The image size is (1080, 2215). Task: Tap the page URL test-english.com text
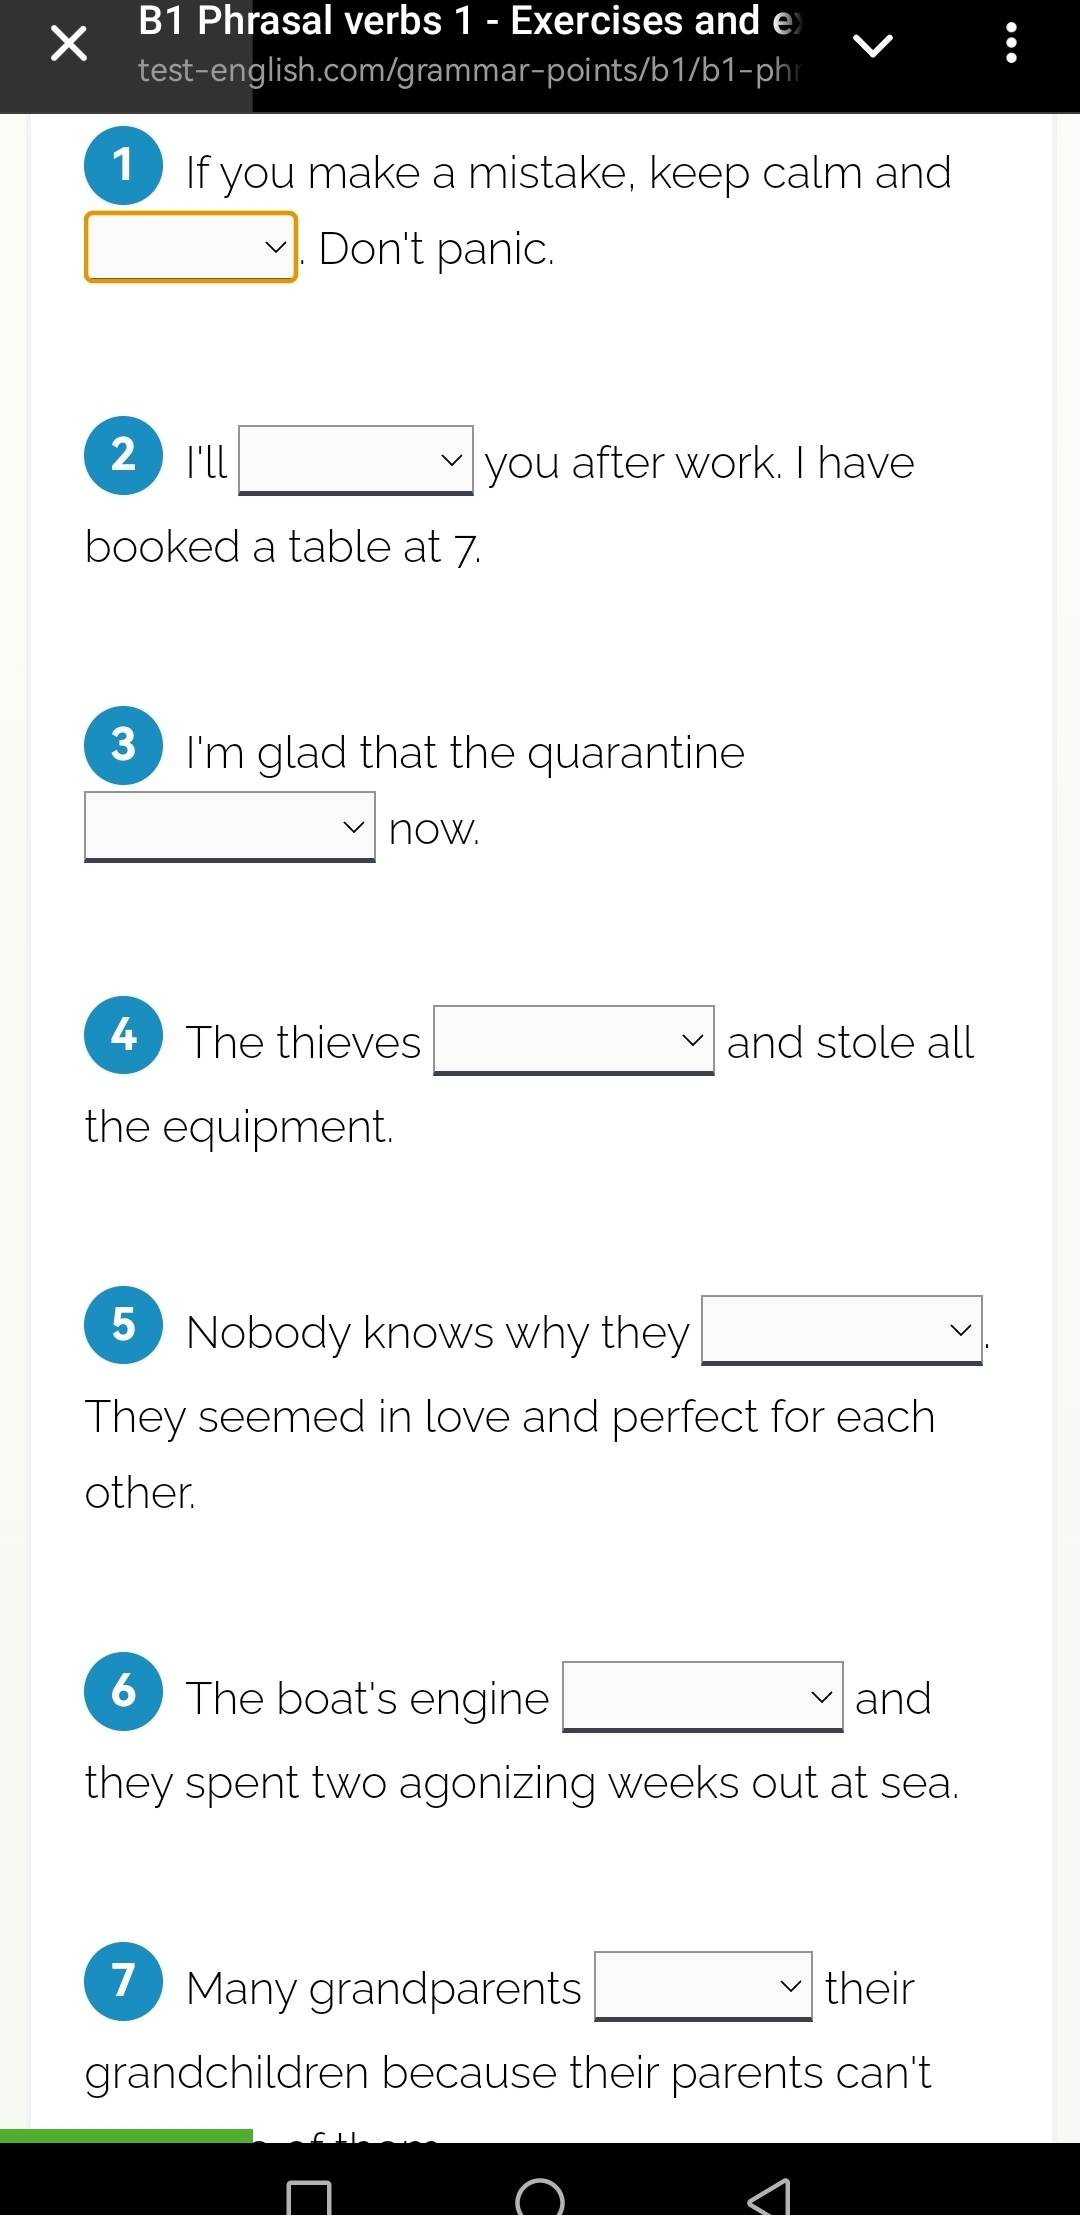[468, 70]
